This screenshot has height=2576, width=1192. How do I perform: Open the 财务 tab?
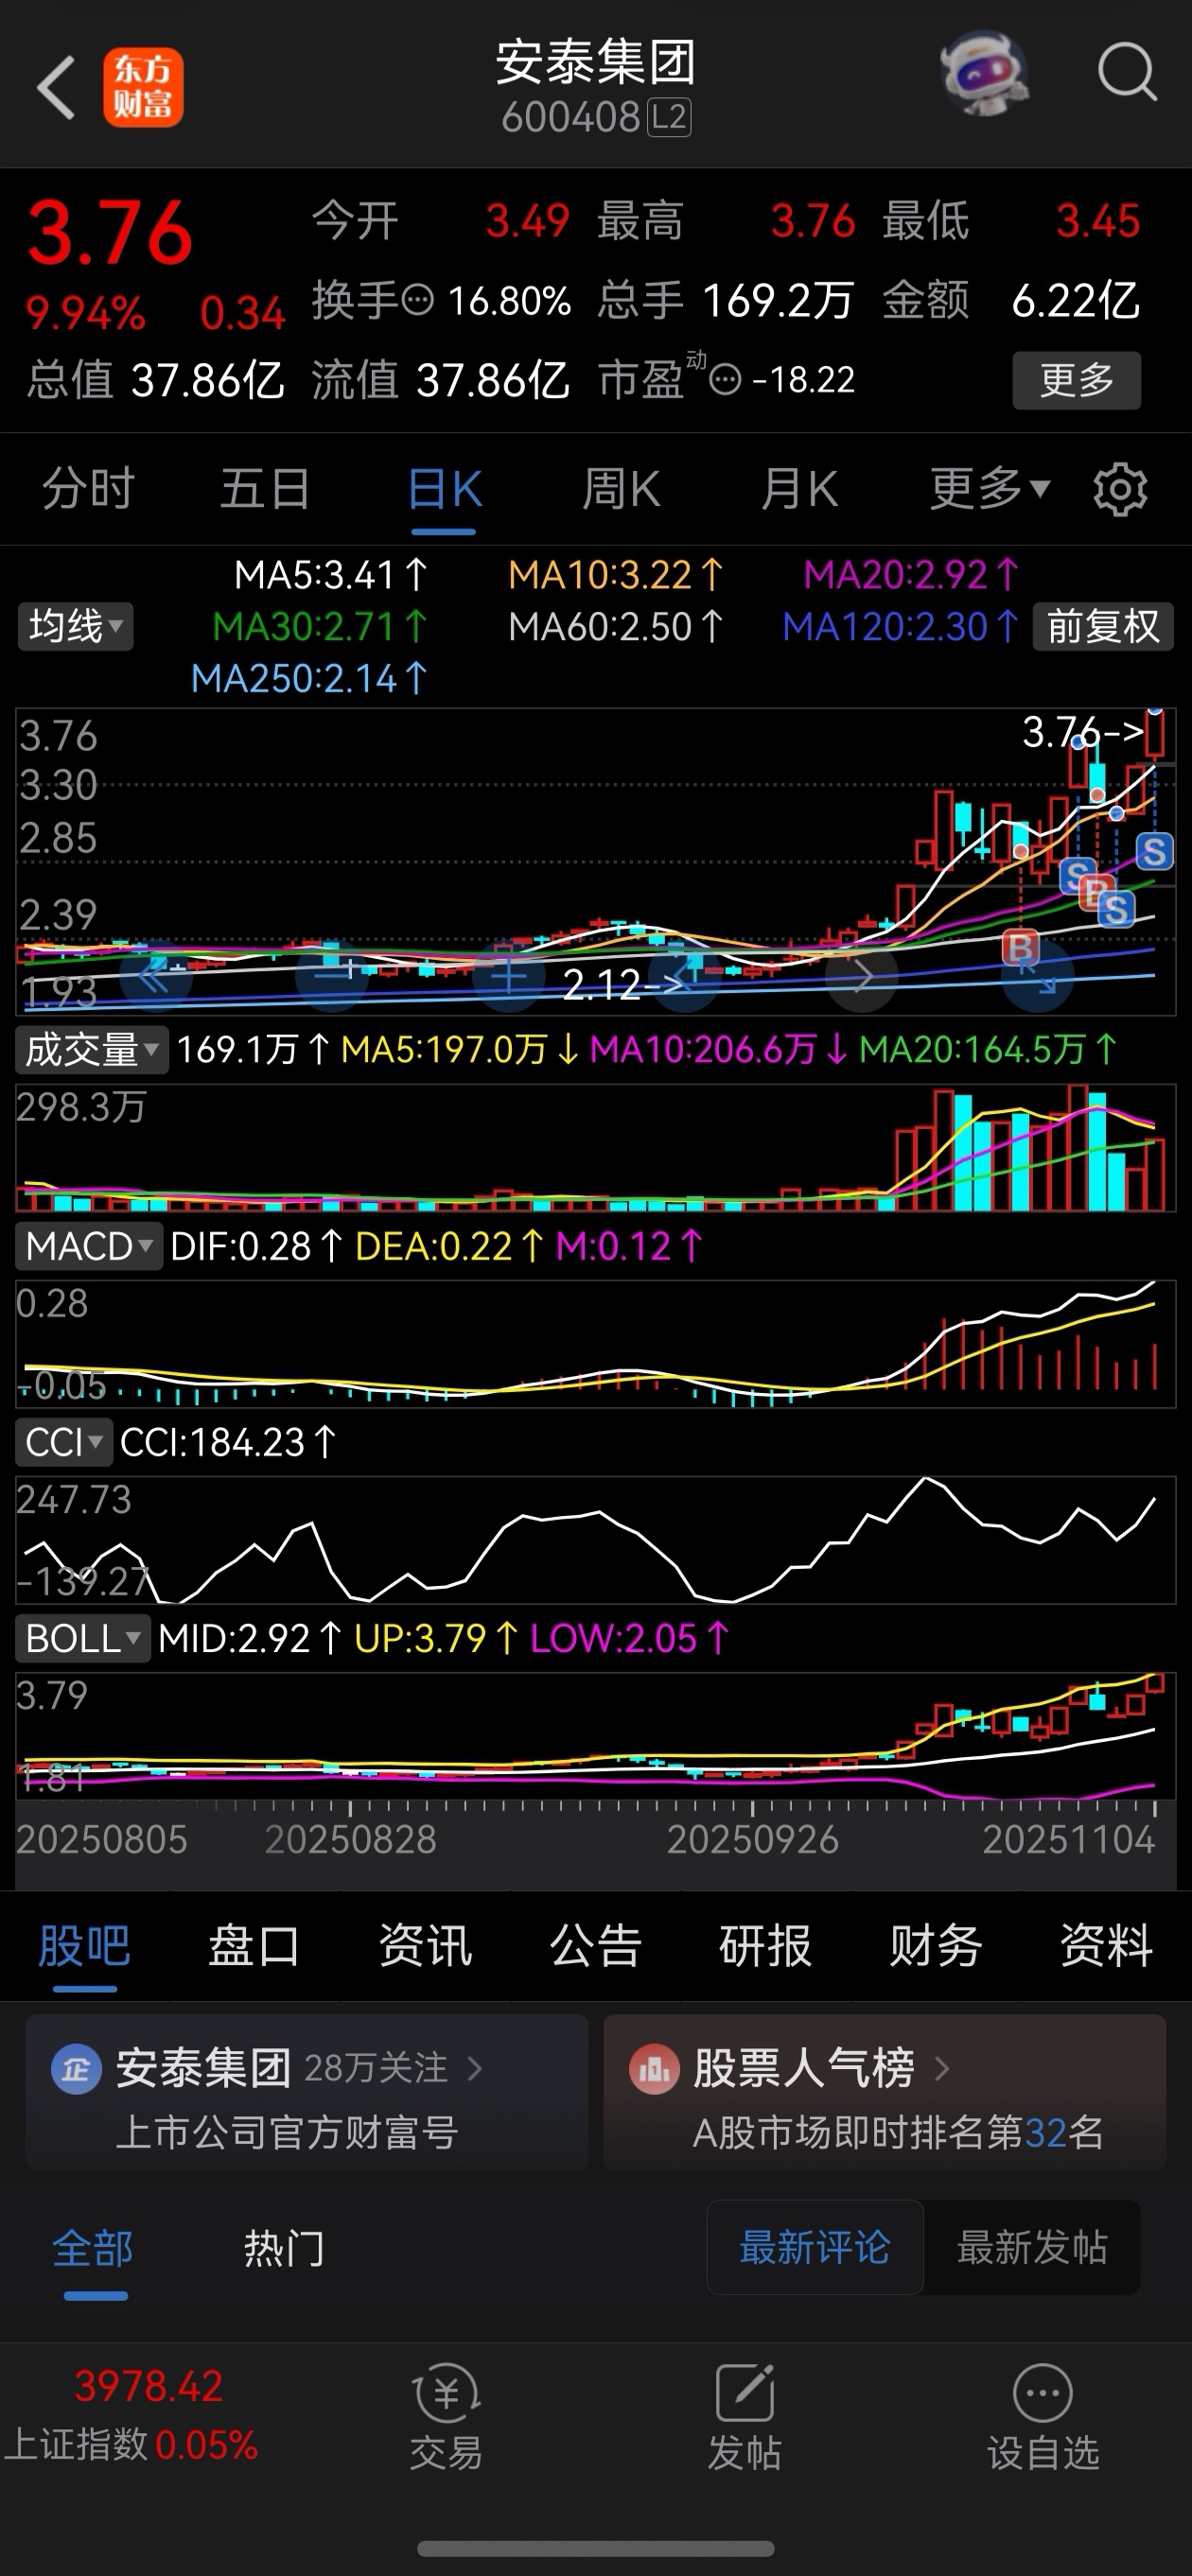[935, 1946]
